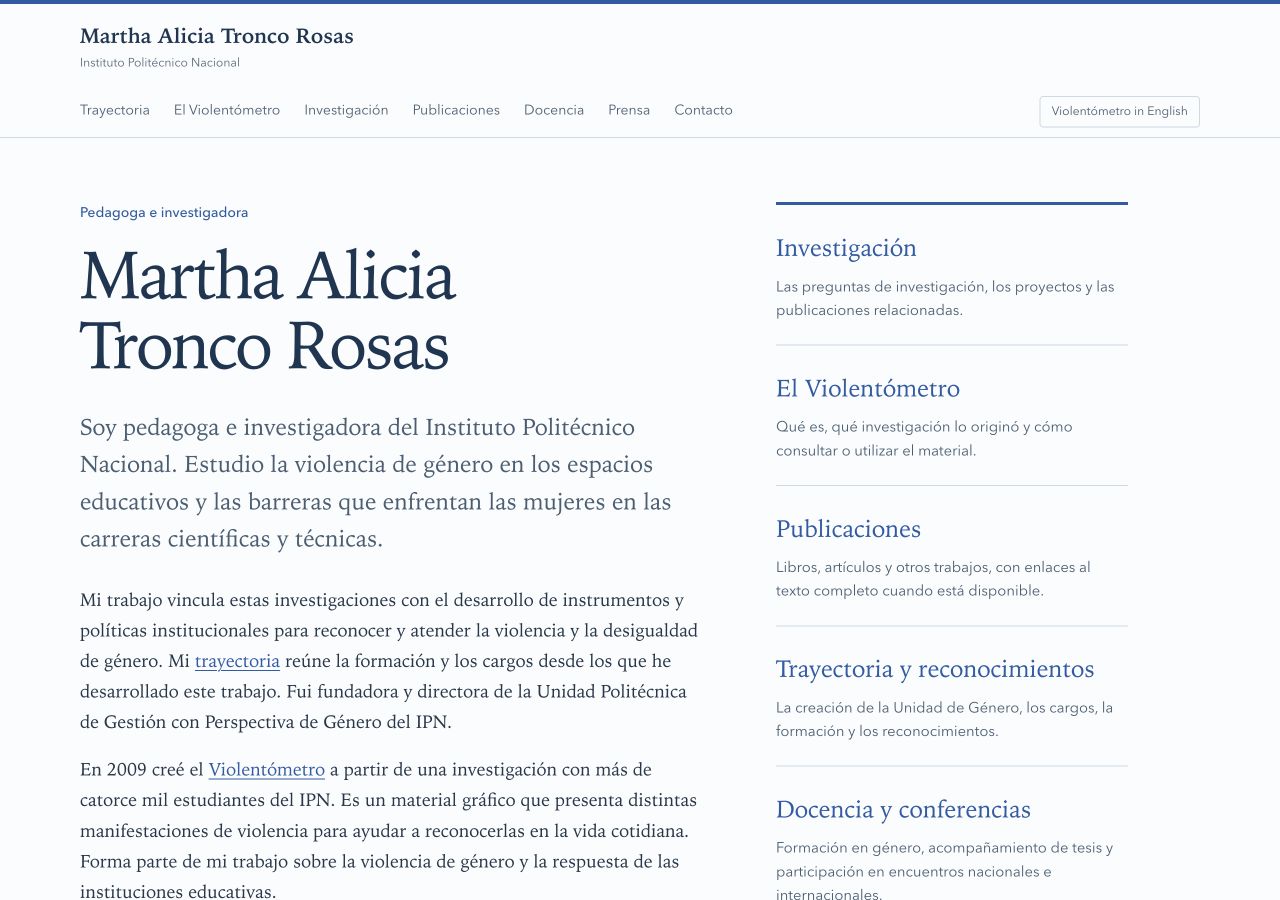Open the Prensa nav link

click(629, 110)
